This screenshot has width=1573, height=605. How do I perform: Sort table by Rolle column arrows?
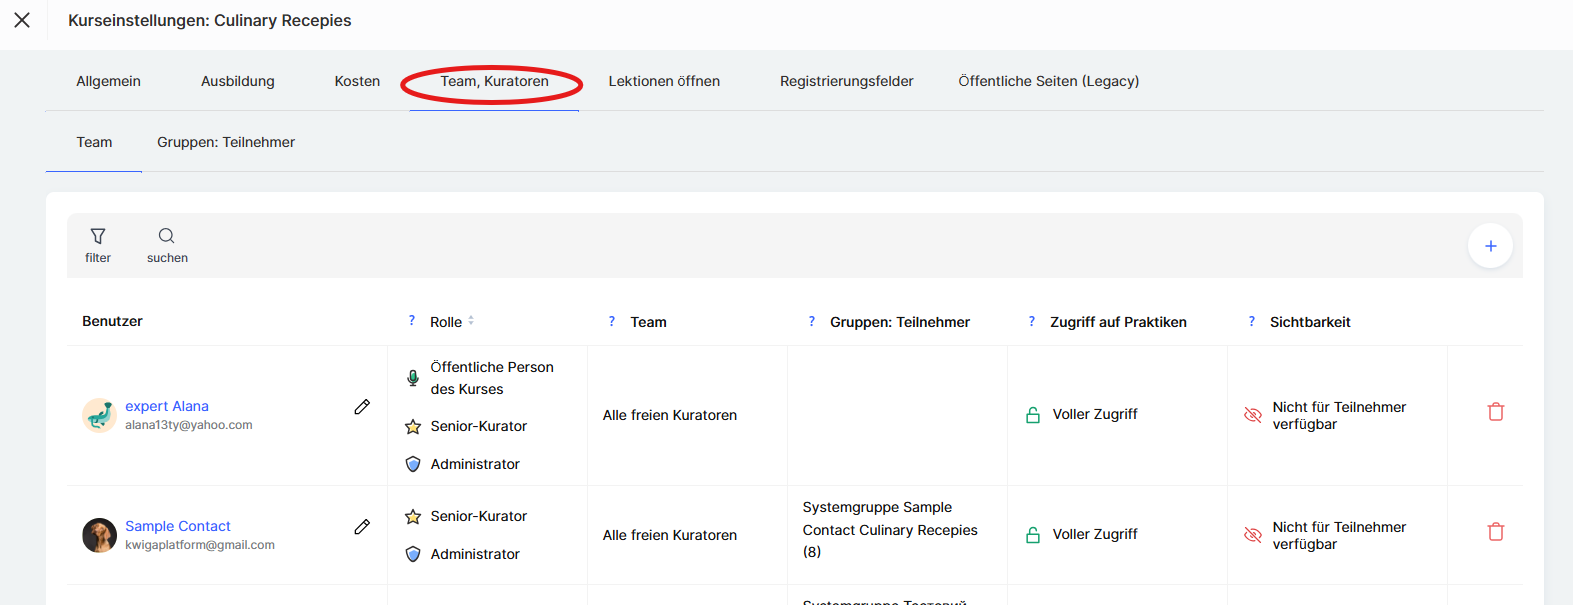(471, 321)
